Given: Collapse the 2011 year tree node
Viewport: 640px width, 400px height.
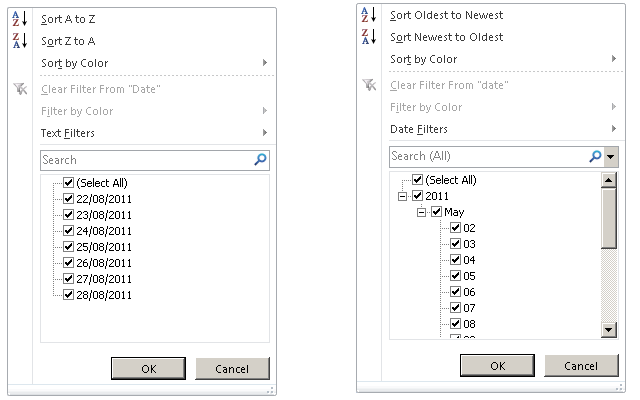Looking at the screenshot, I should coord(402,196).
